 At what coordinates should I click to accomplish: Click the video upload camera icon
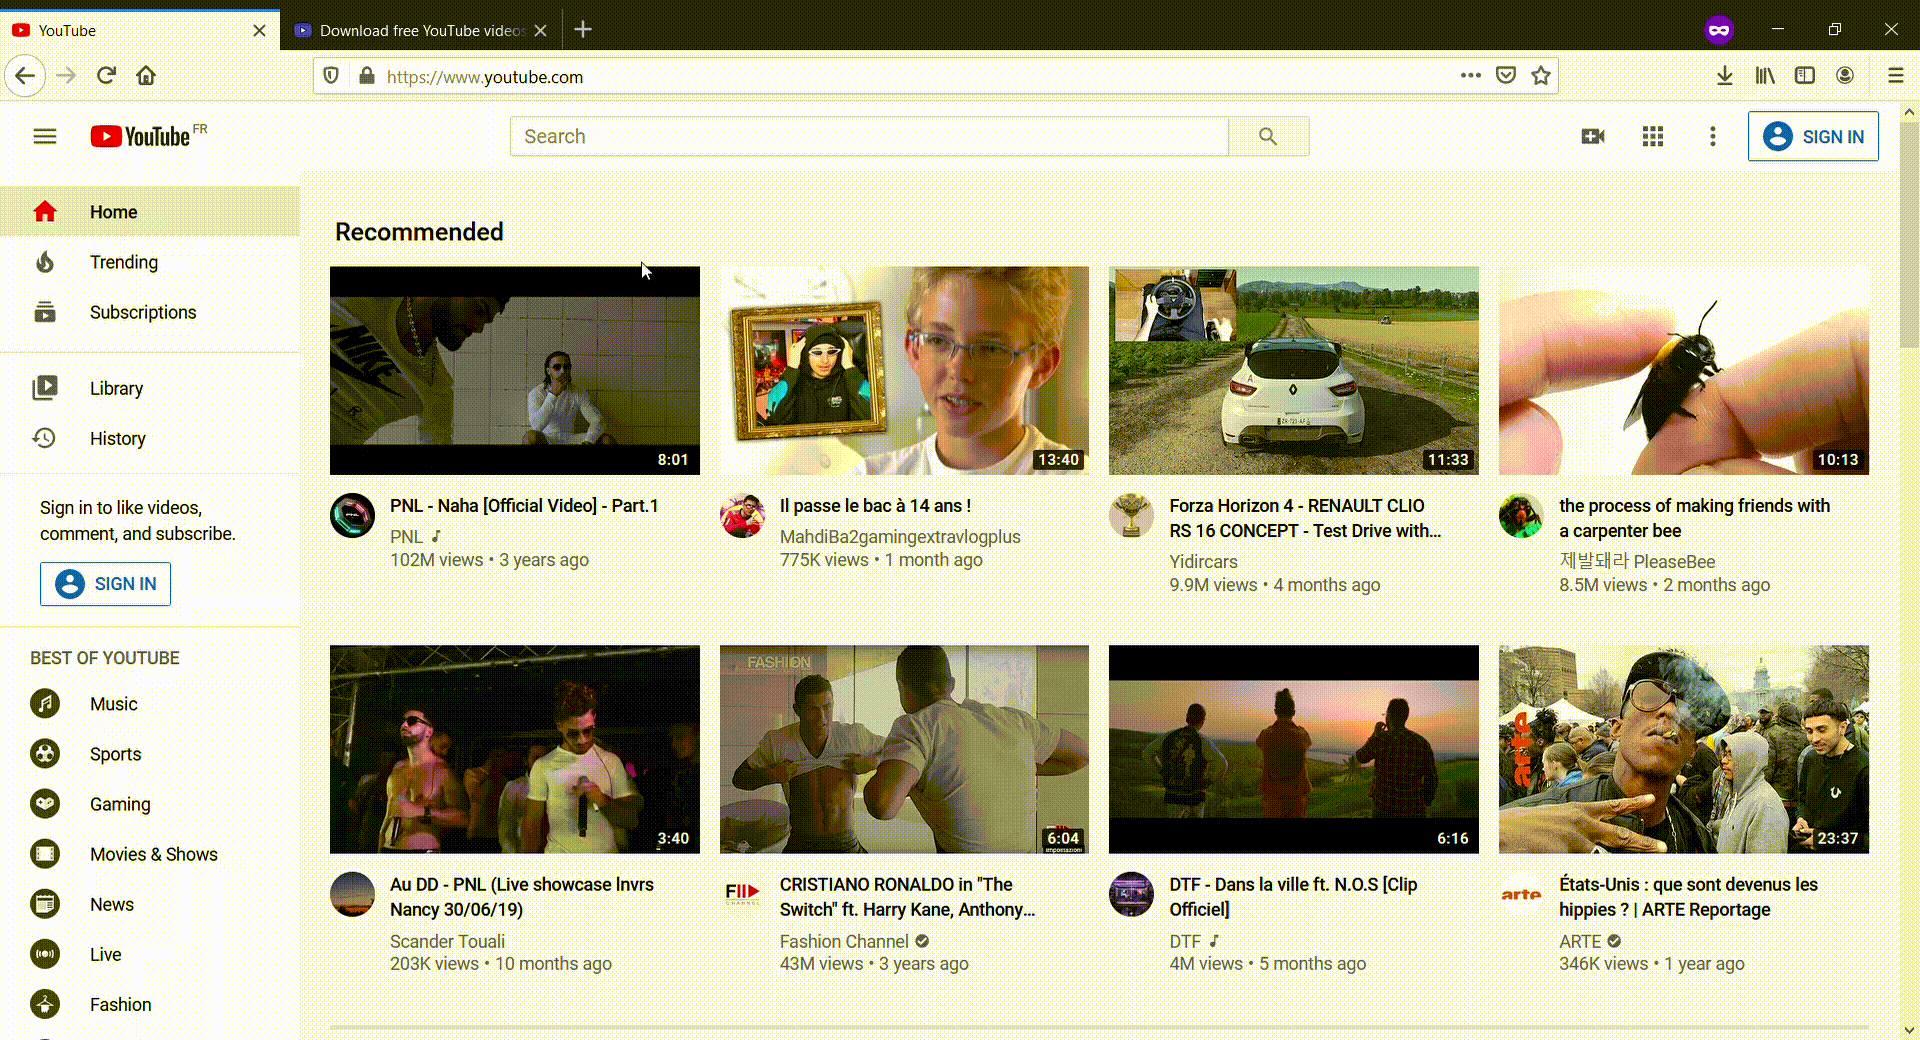click(x=1592, y=136)
